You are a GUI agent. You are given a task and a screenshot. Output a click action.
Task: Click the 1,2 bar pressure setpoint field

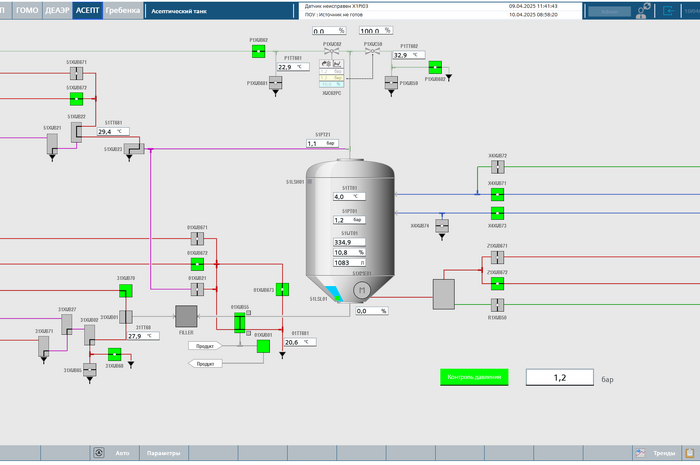(559, 377)
